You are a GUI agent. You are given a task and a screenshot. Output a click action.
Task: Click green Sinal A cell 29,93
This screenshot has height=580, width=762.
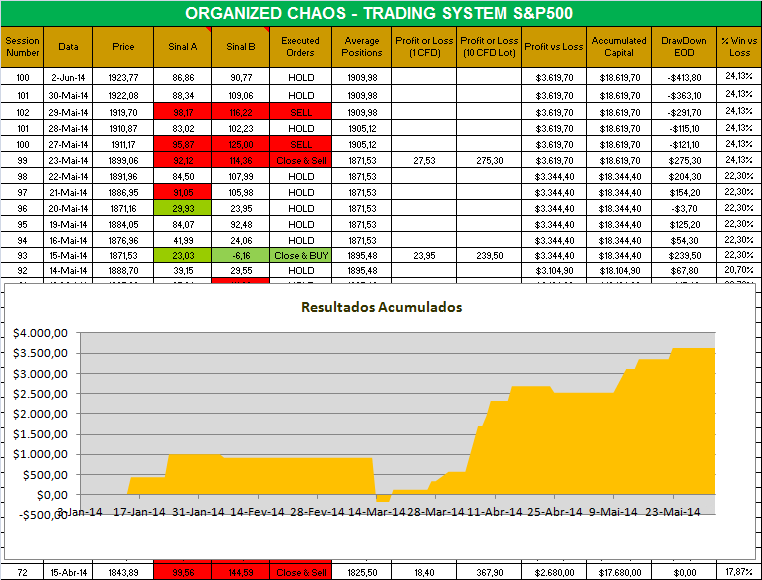pyautogui.click(x=183, y=209)
